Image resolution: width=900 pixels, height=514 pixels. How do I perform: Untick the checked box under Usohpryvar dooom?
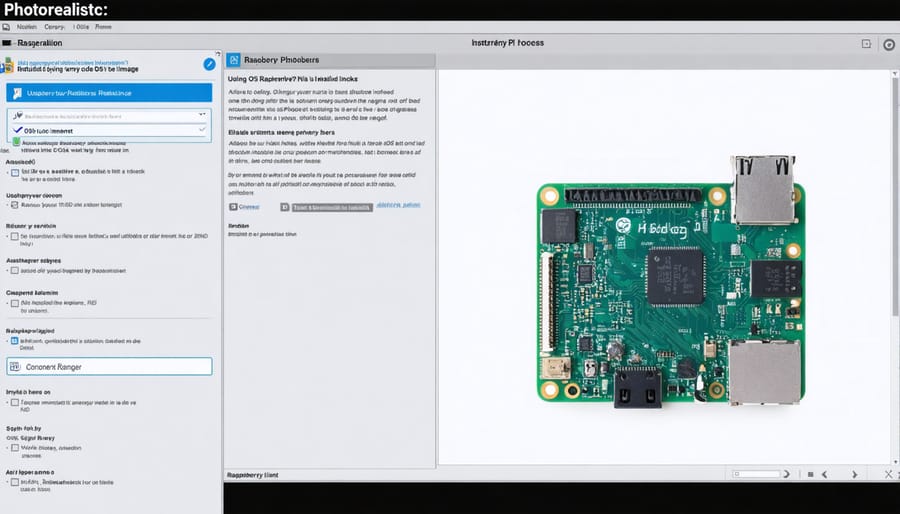[x=15, y=205]
